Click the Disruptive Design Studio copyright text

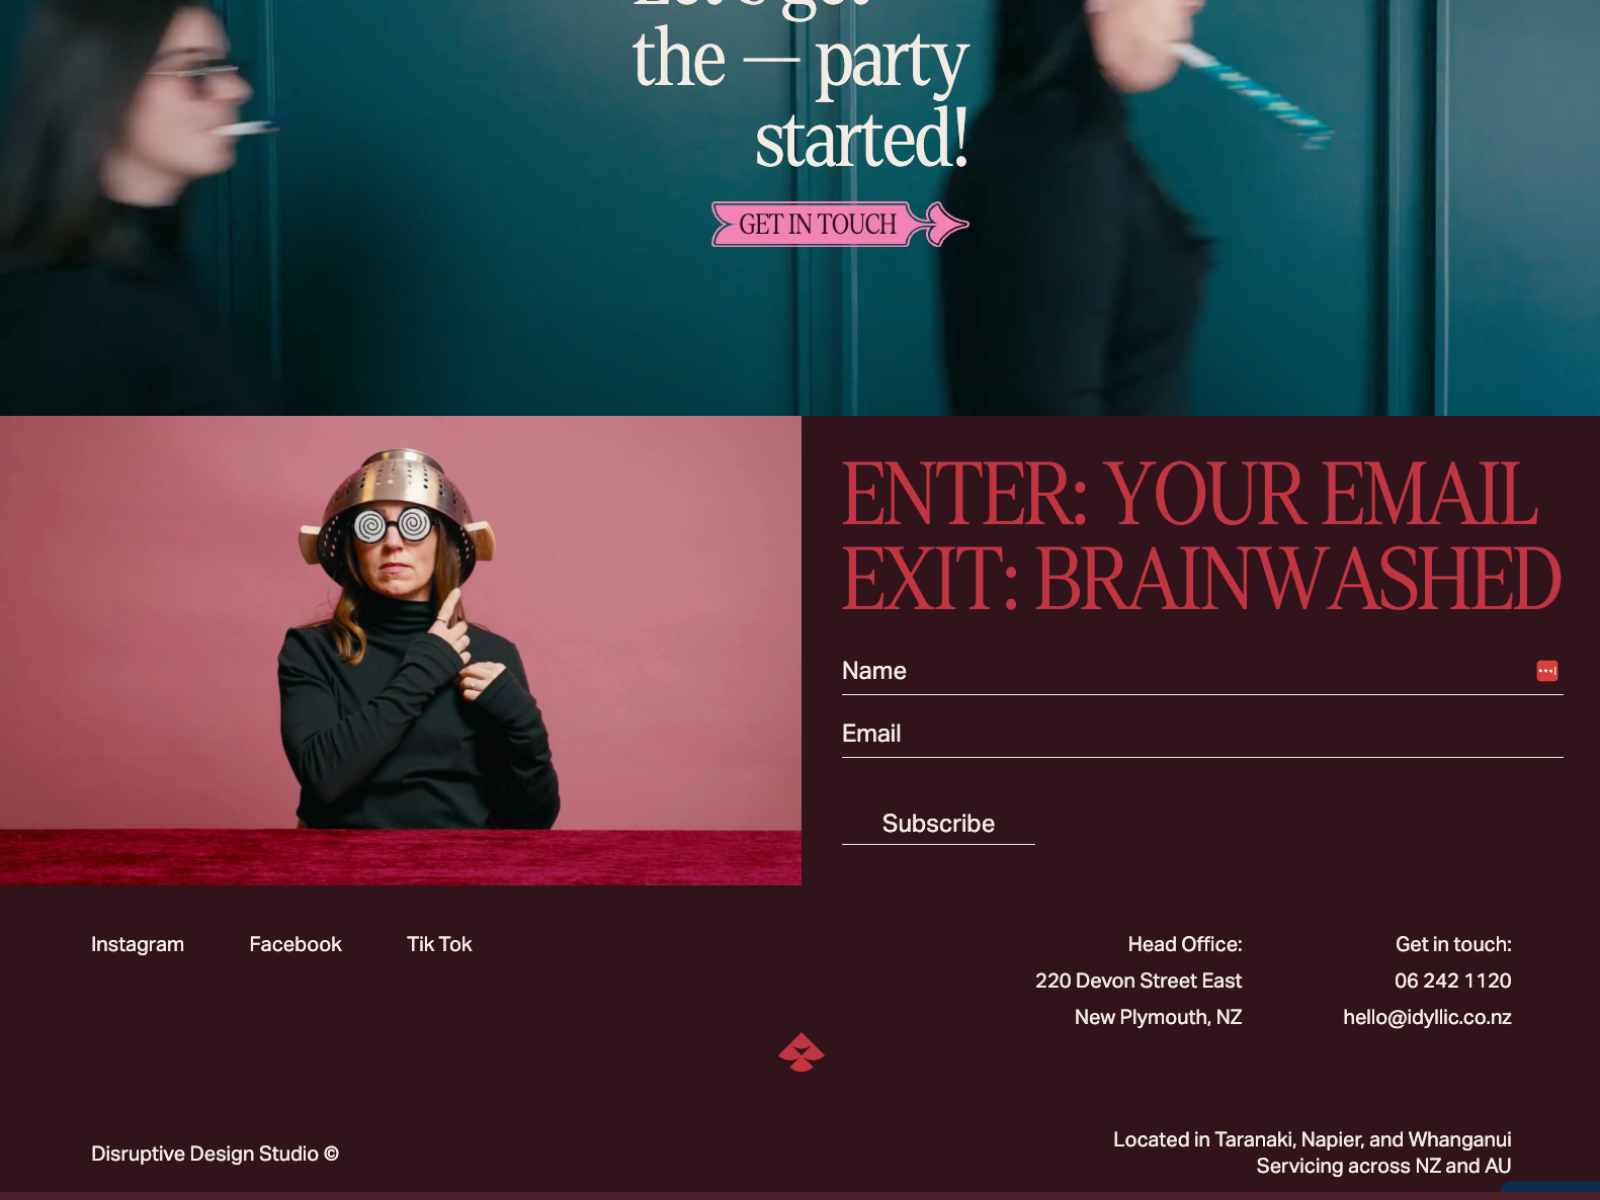pos(215,1154)
